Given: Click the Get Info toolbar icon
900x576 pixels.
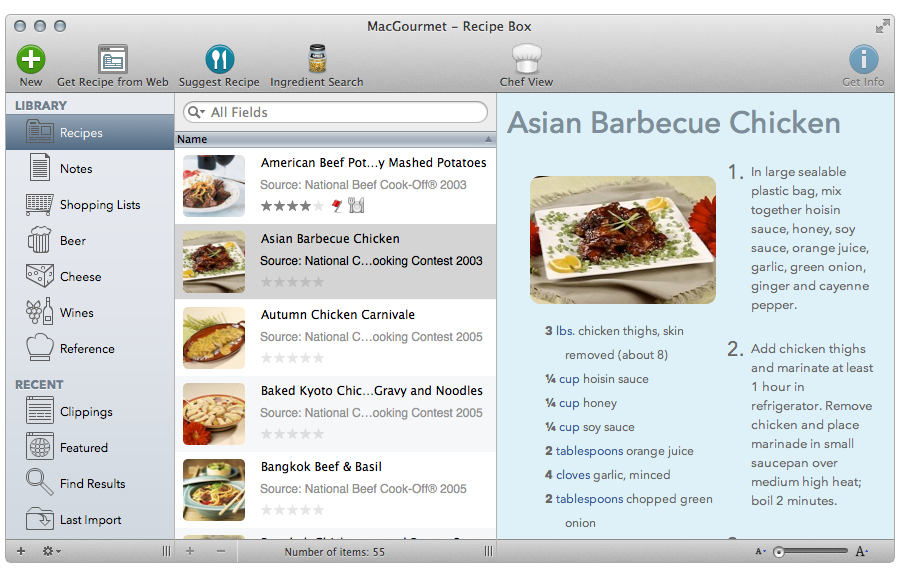Looking at the screenshot, I should (x=863, y=60).
